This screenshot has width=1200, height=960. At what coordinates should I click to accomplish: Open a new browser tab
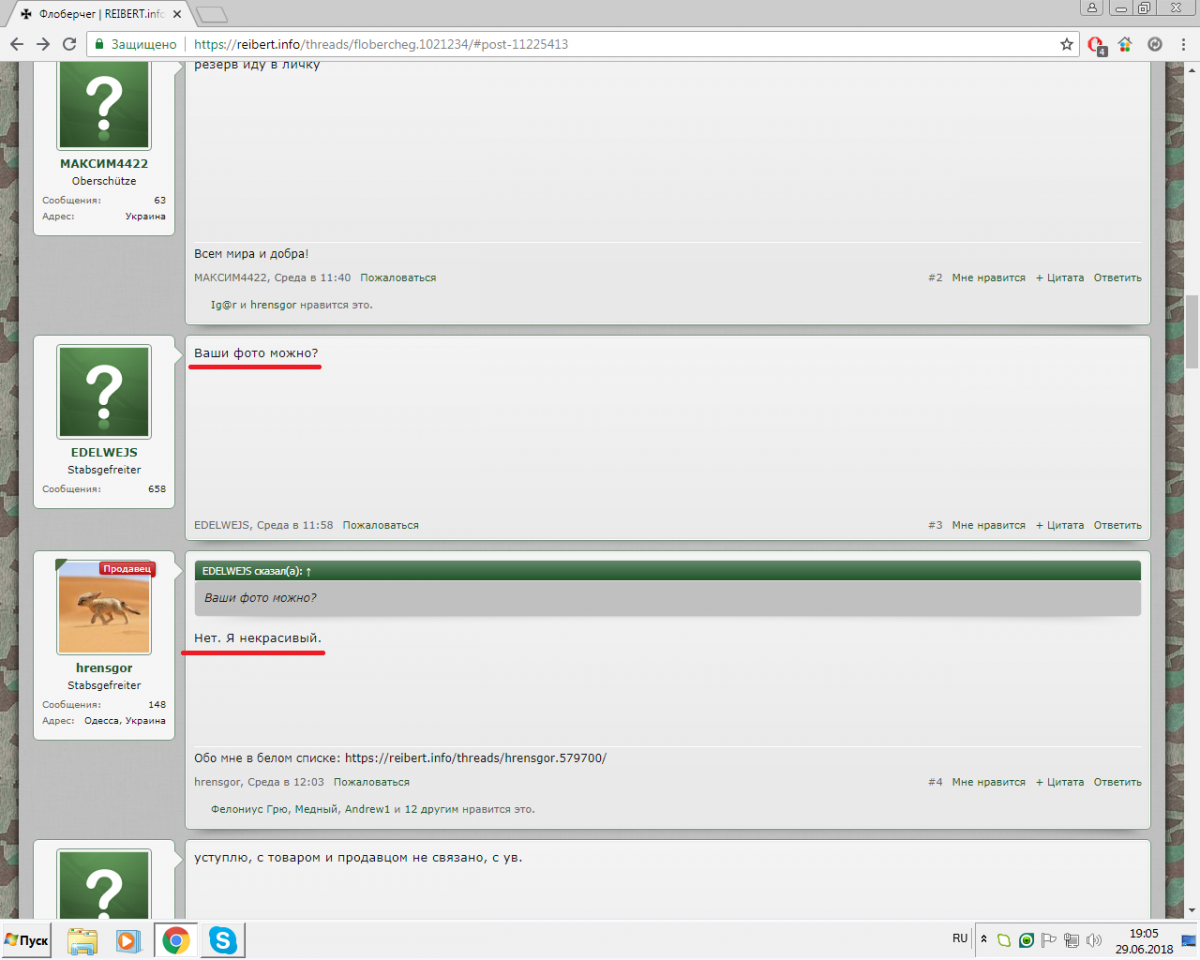click(211, 15)
